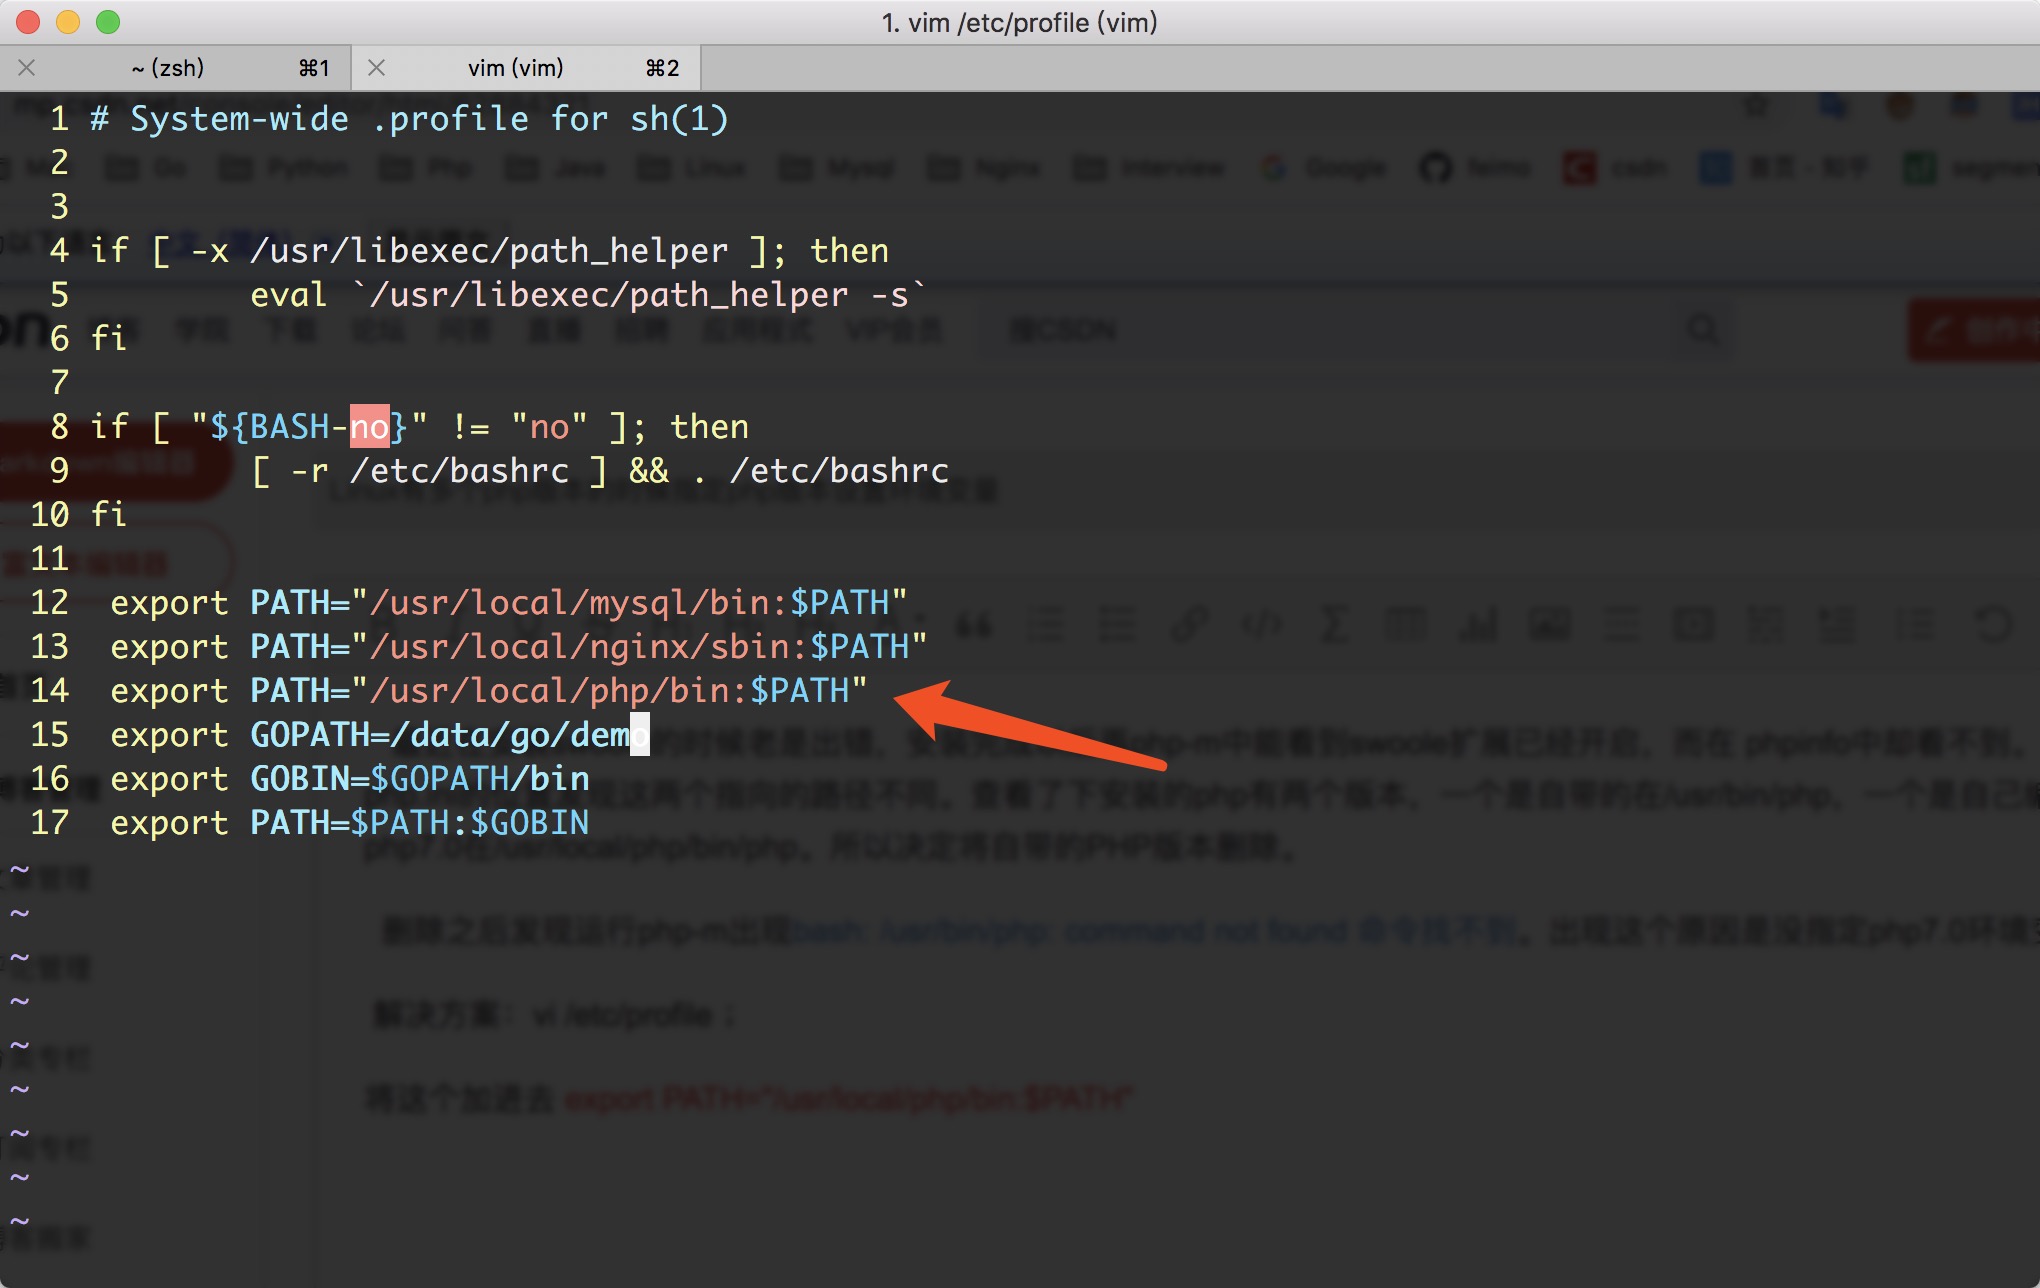This screenshot has width=2040, height=1288.
Task: Click the highlighted "no" in line 8
Action: (x=369, y=427)
